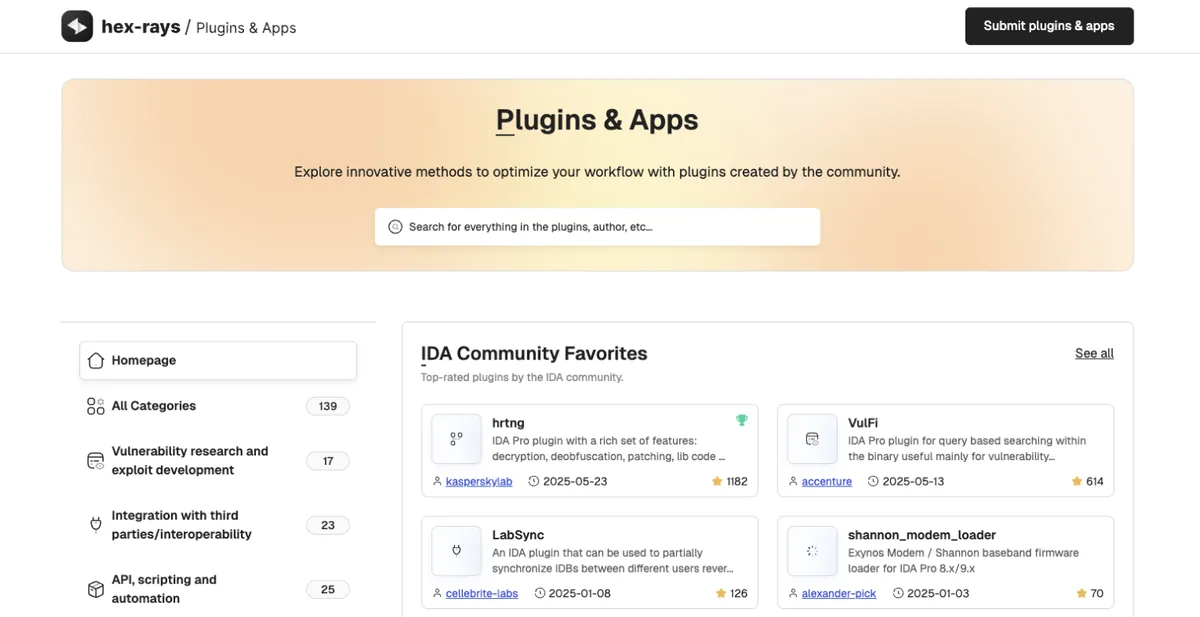The height and width of the screenshot is (617, 1200).
Task: Click the 1182 star count
Action: pyautogui.click(x=737, y=481)
